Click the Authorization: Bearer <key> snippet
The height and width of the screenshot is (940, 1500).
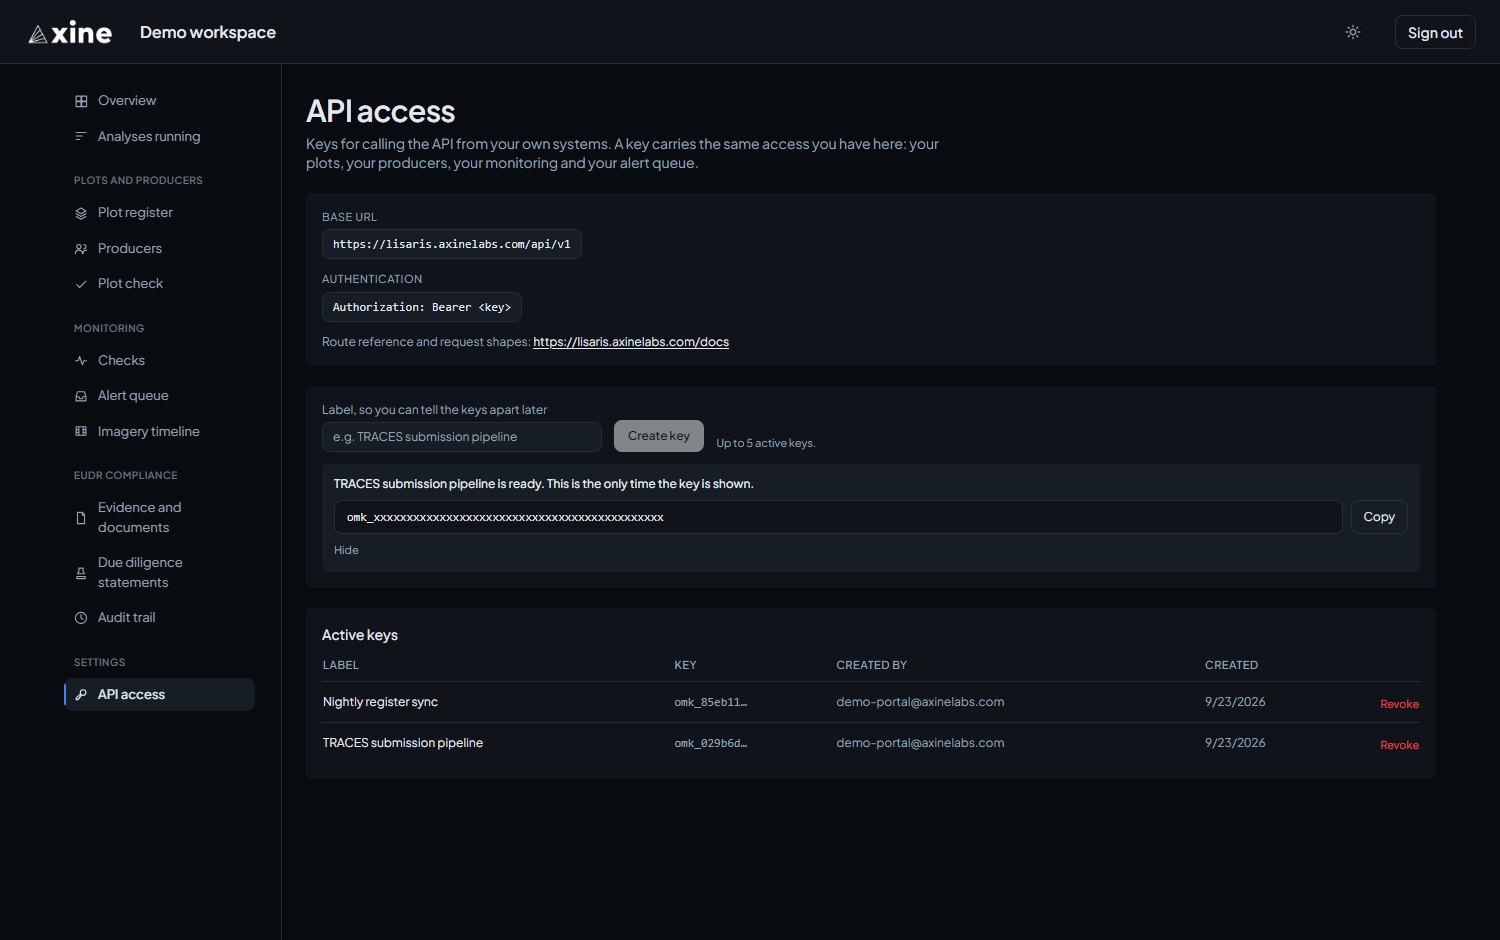[x=422, y=307]
